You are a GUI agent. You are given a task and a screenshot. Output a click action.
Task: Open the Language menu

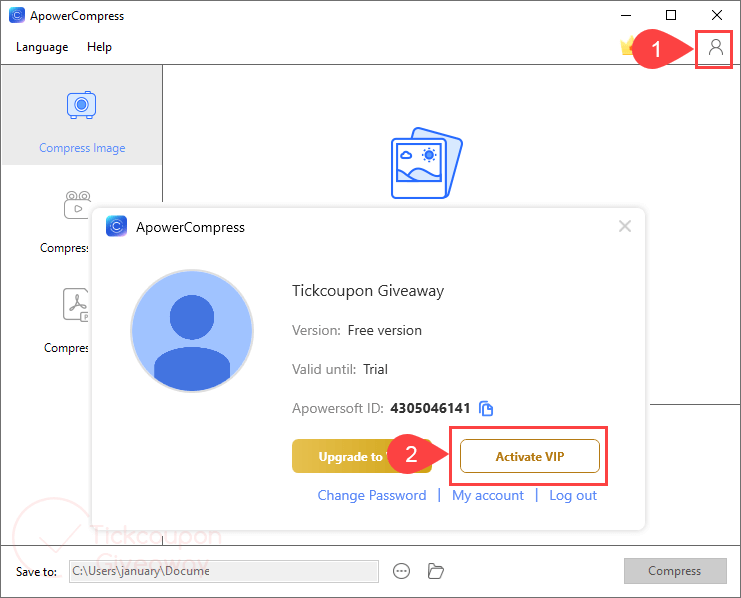point(42,47)
